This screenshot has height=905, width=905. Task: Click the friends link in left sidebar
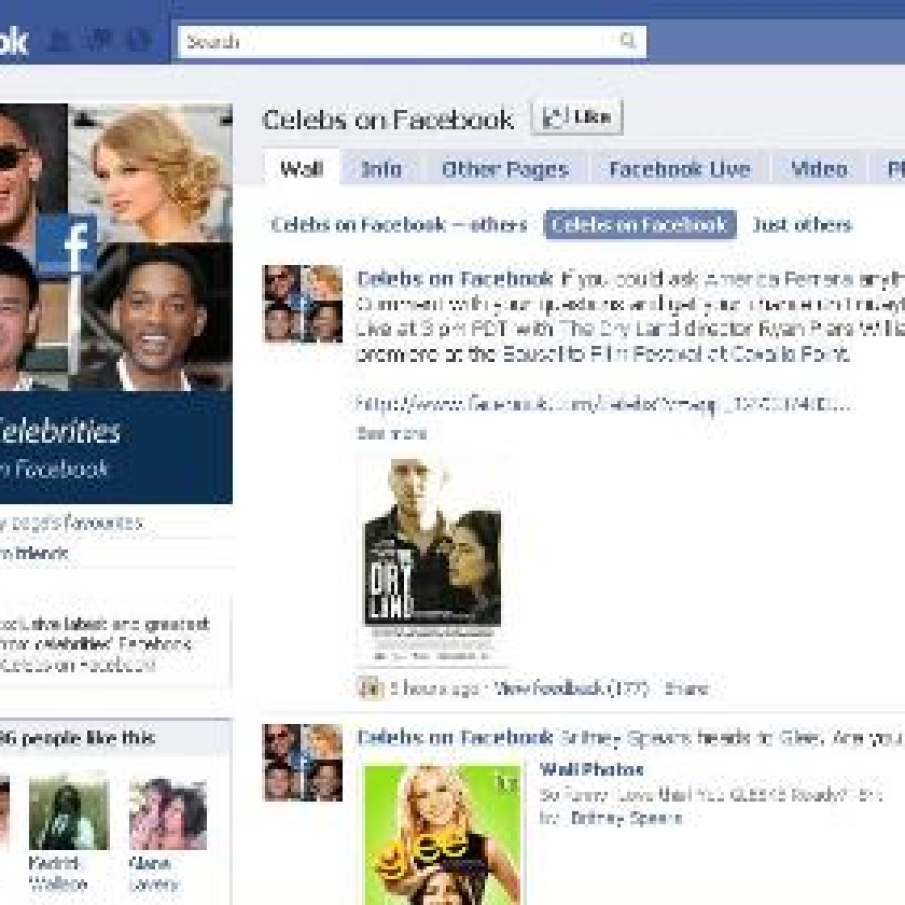33,554
